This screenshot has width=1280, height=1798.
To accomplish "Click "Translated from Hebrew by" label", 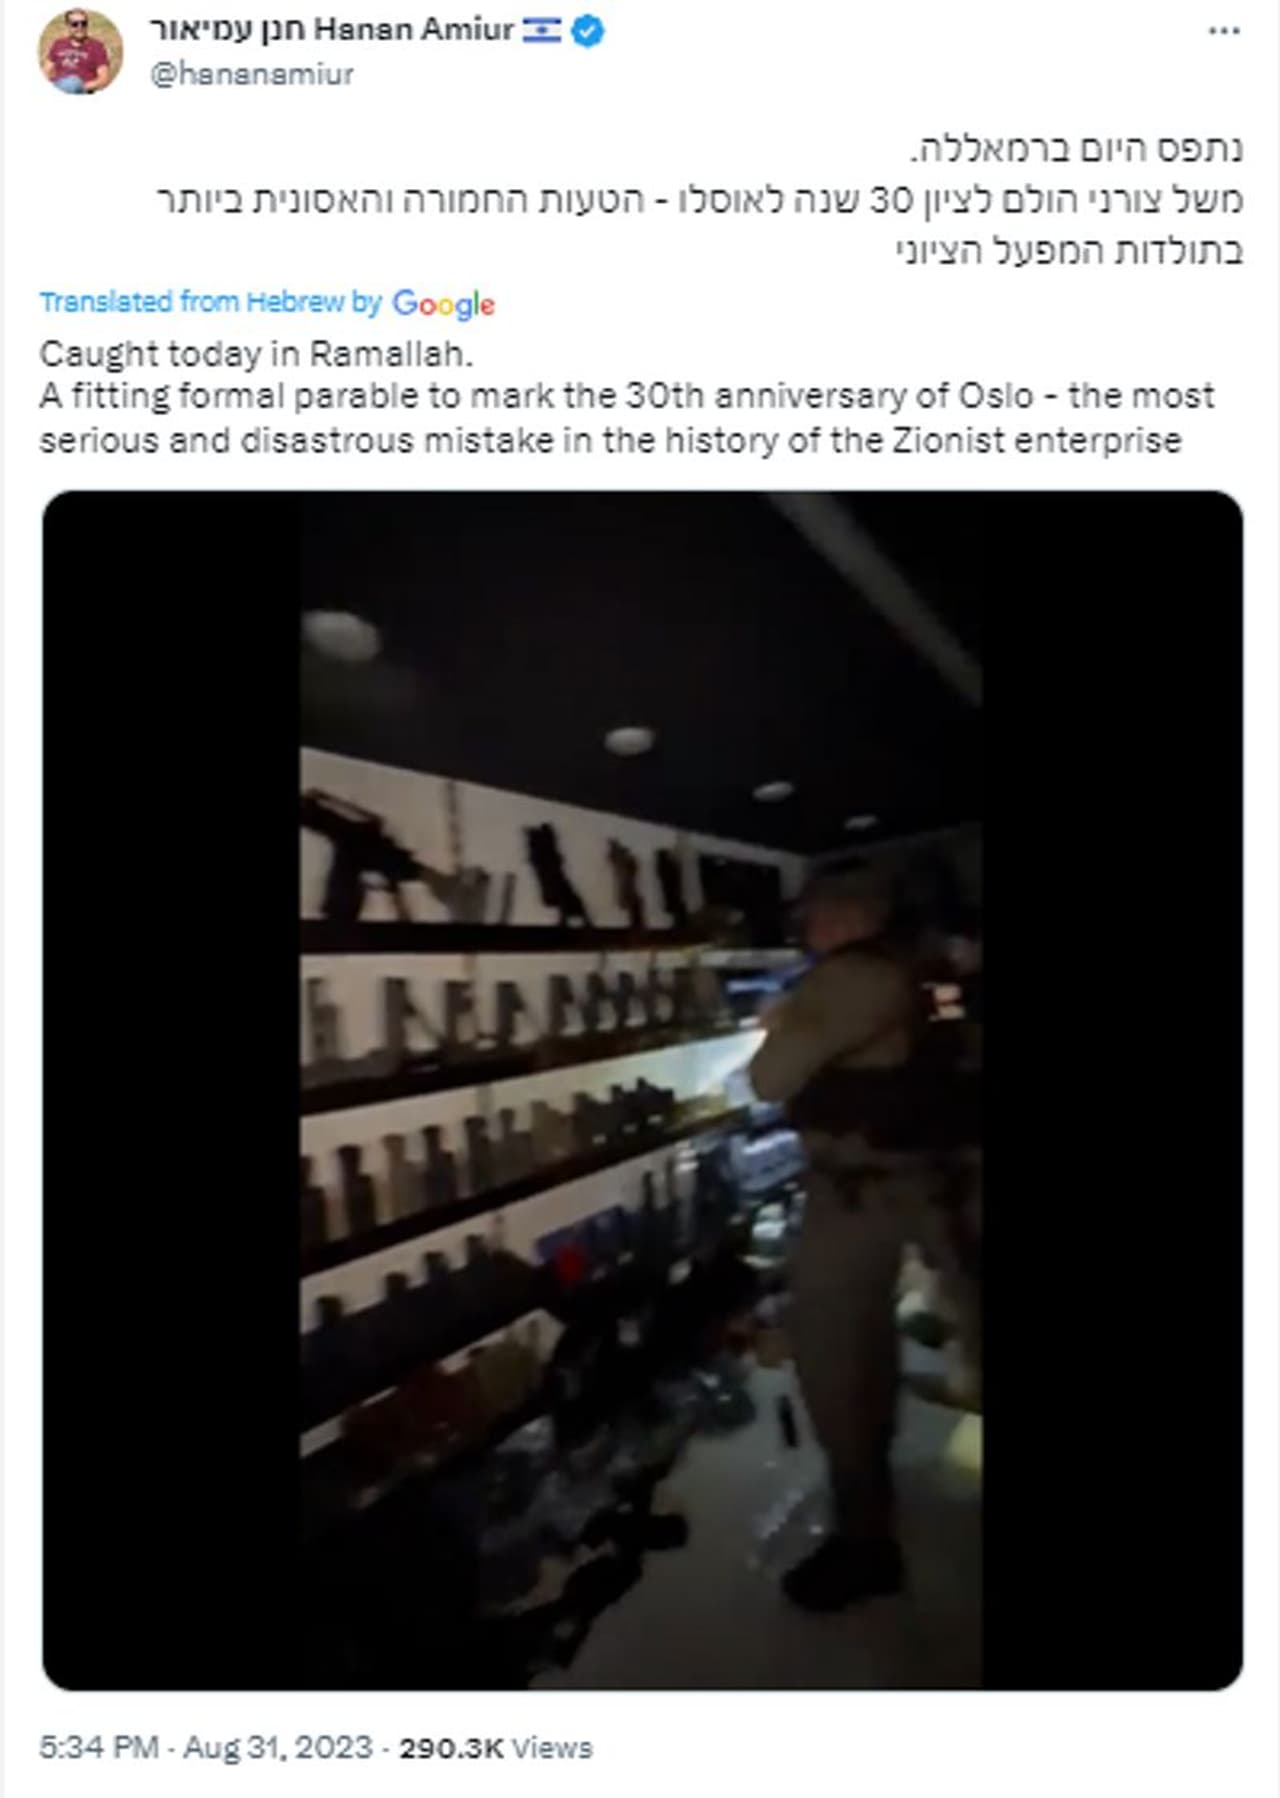I will pos(211,302).
